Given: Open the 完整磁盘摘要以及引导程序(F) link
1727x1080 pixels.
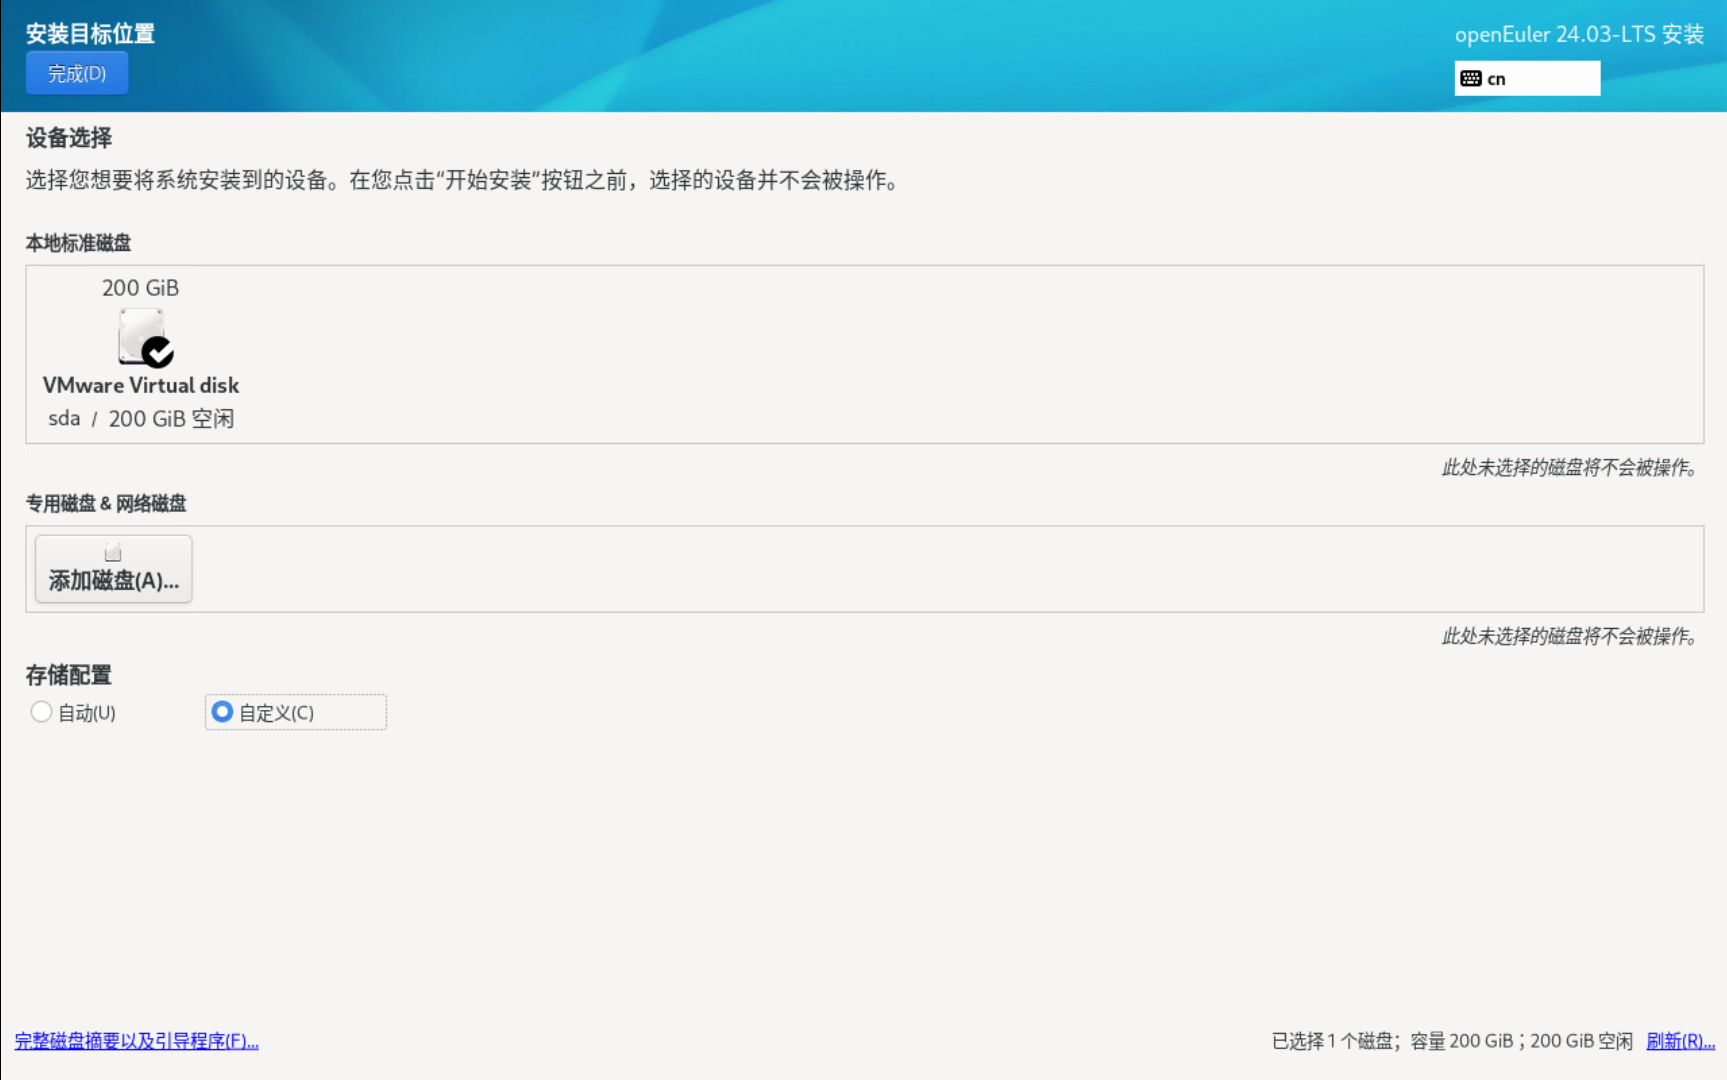Looking at the screenshot, I should coord(137,1041).
